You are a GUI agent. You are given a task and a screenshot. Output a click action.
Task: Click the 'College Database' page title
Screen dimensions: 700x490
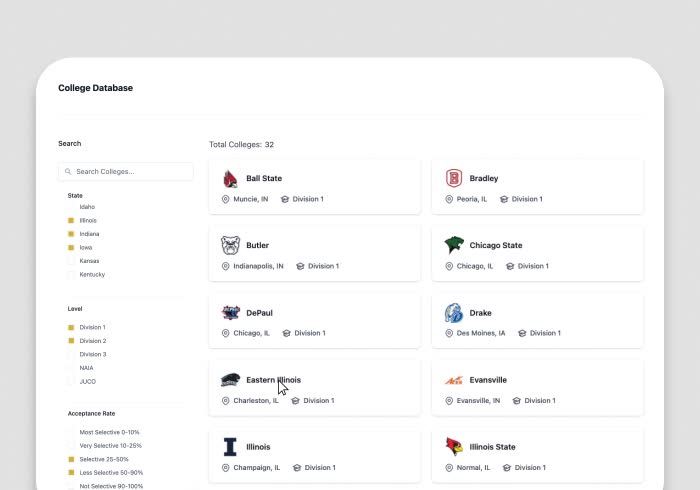pyautogui.click(x=96, y=88)
